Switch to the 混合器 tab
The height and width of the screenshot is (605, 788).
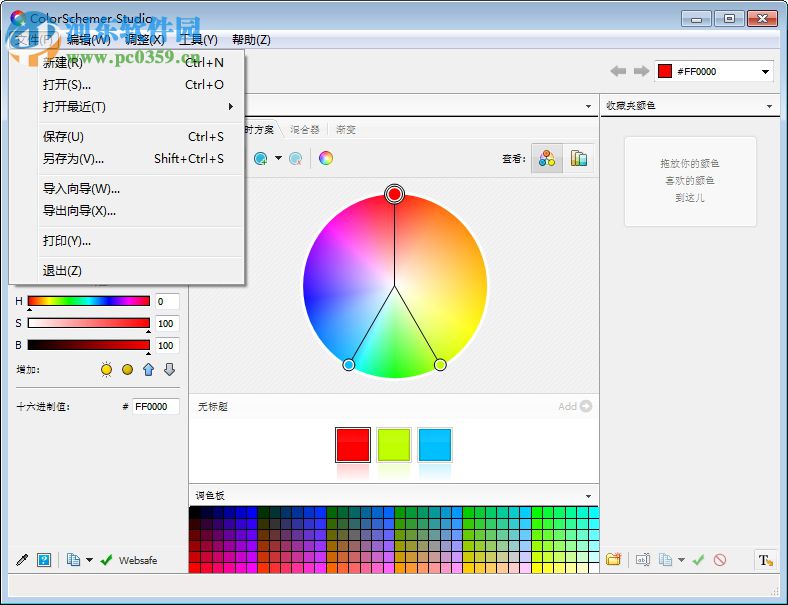(x=305, y=130)
